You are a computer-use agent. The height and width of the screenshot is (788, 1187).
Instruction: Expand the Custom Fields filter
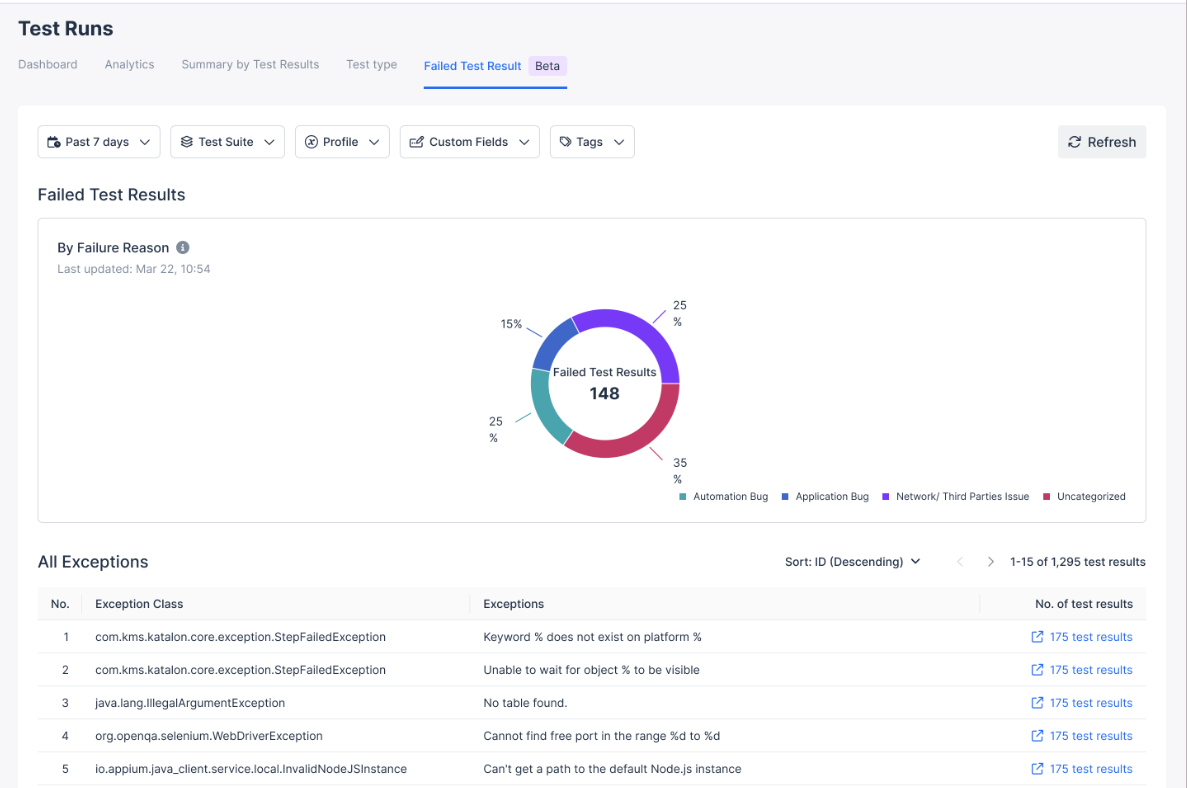click(469, 142)
